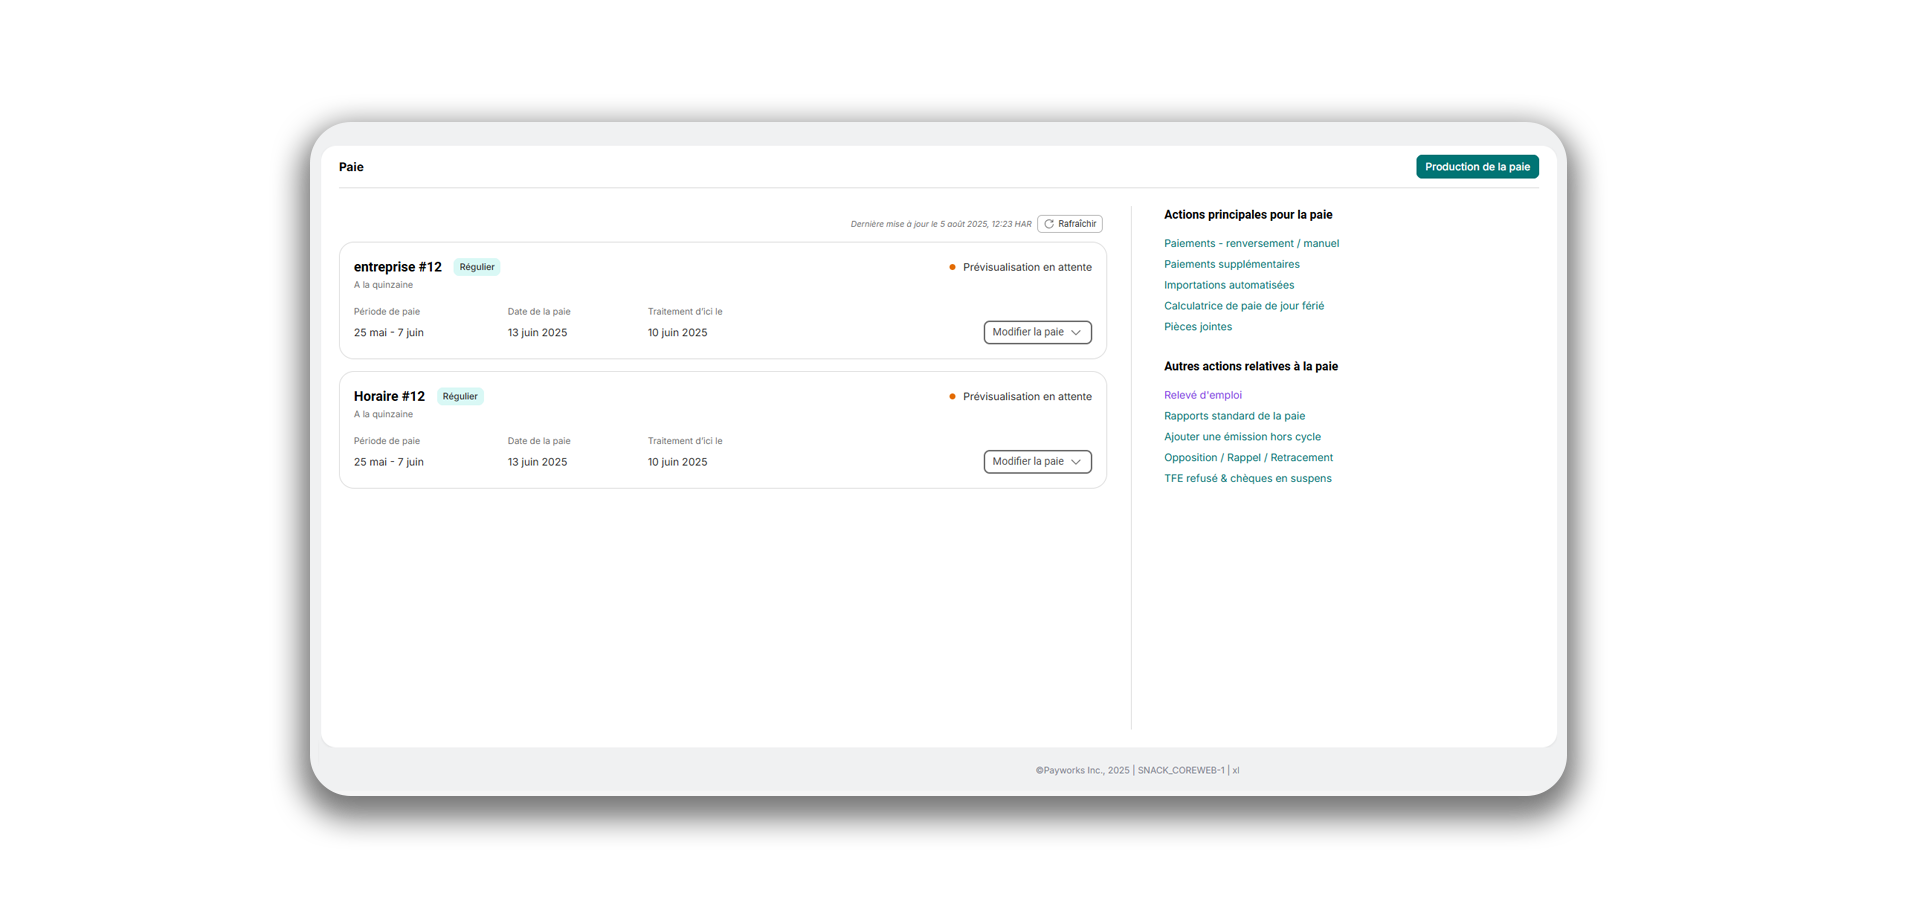Open Modifier la paie dropdown for Horaire #12
Image resolution: width=1920 pixels, height=919 pixels.
coord(1037,462)
